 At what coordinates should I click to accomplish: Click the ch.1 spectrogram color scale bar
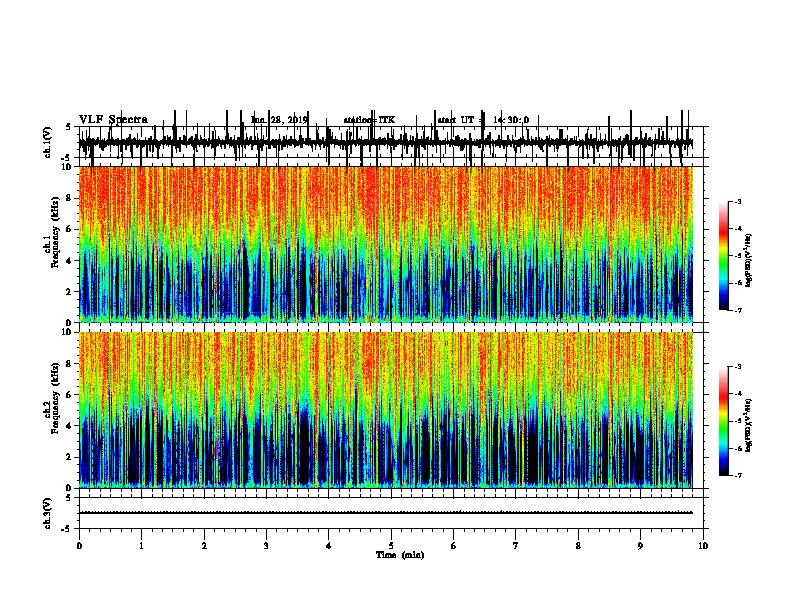(724, 256)
